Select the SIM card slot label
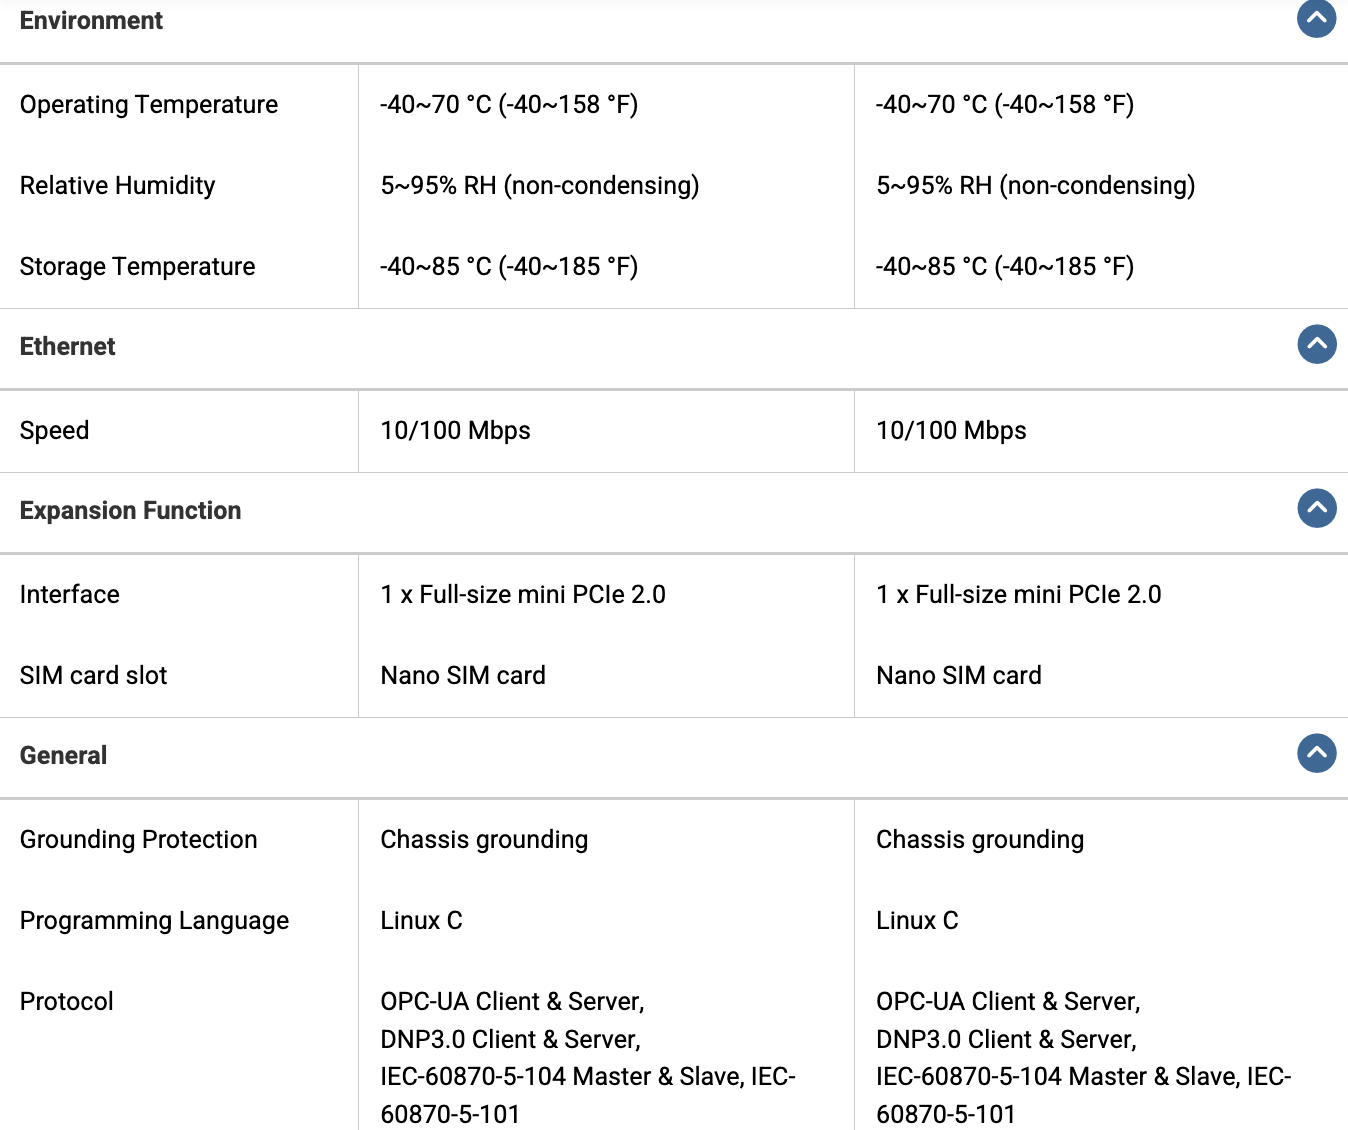1348x1130 pixels. (x=93, y=675)
